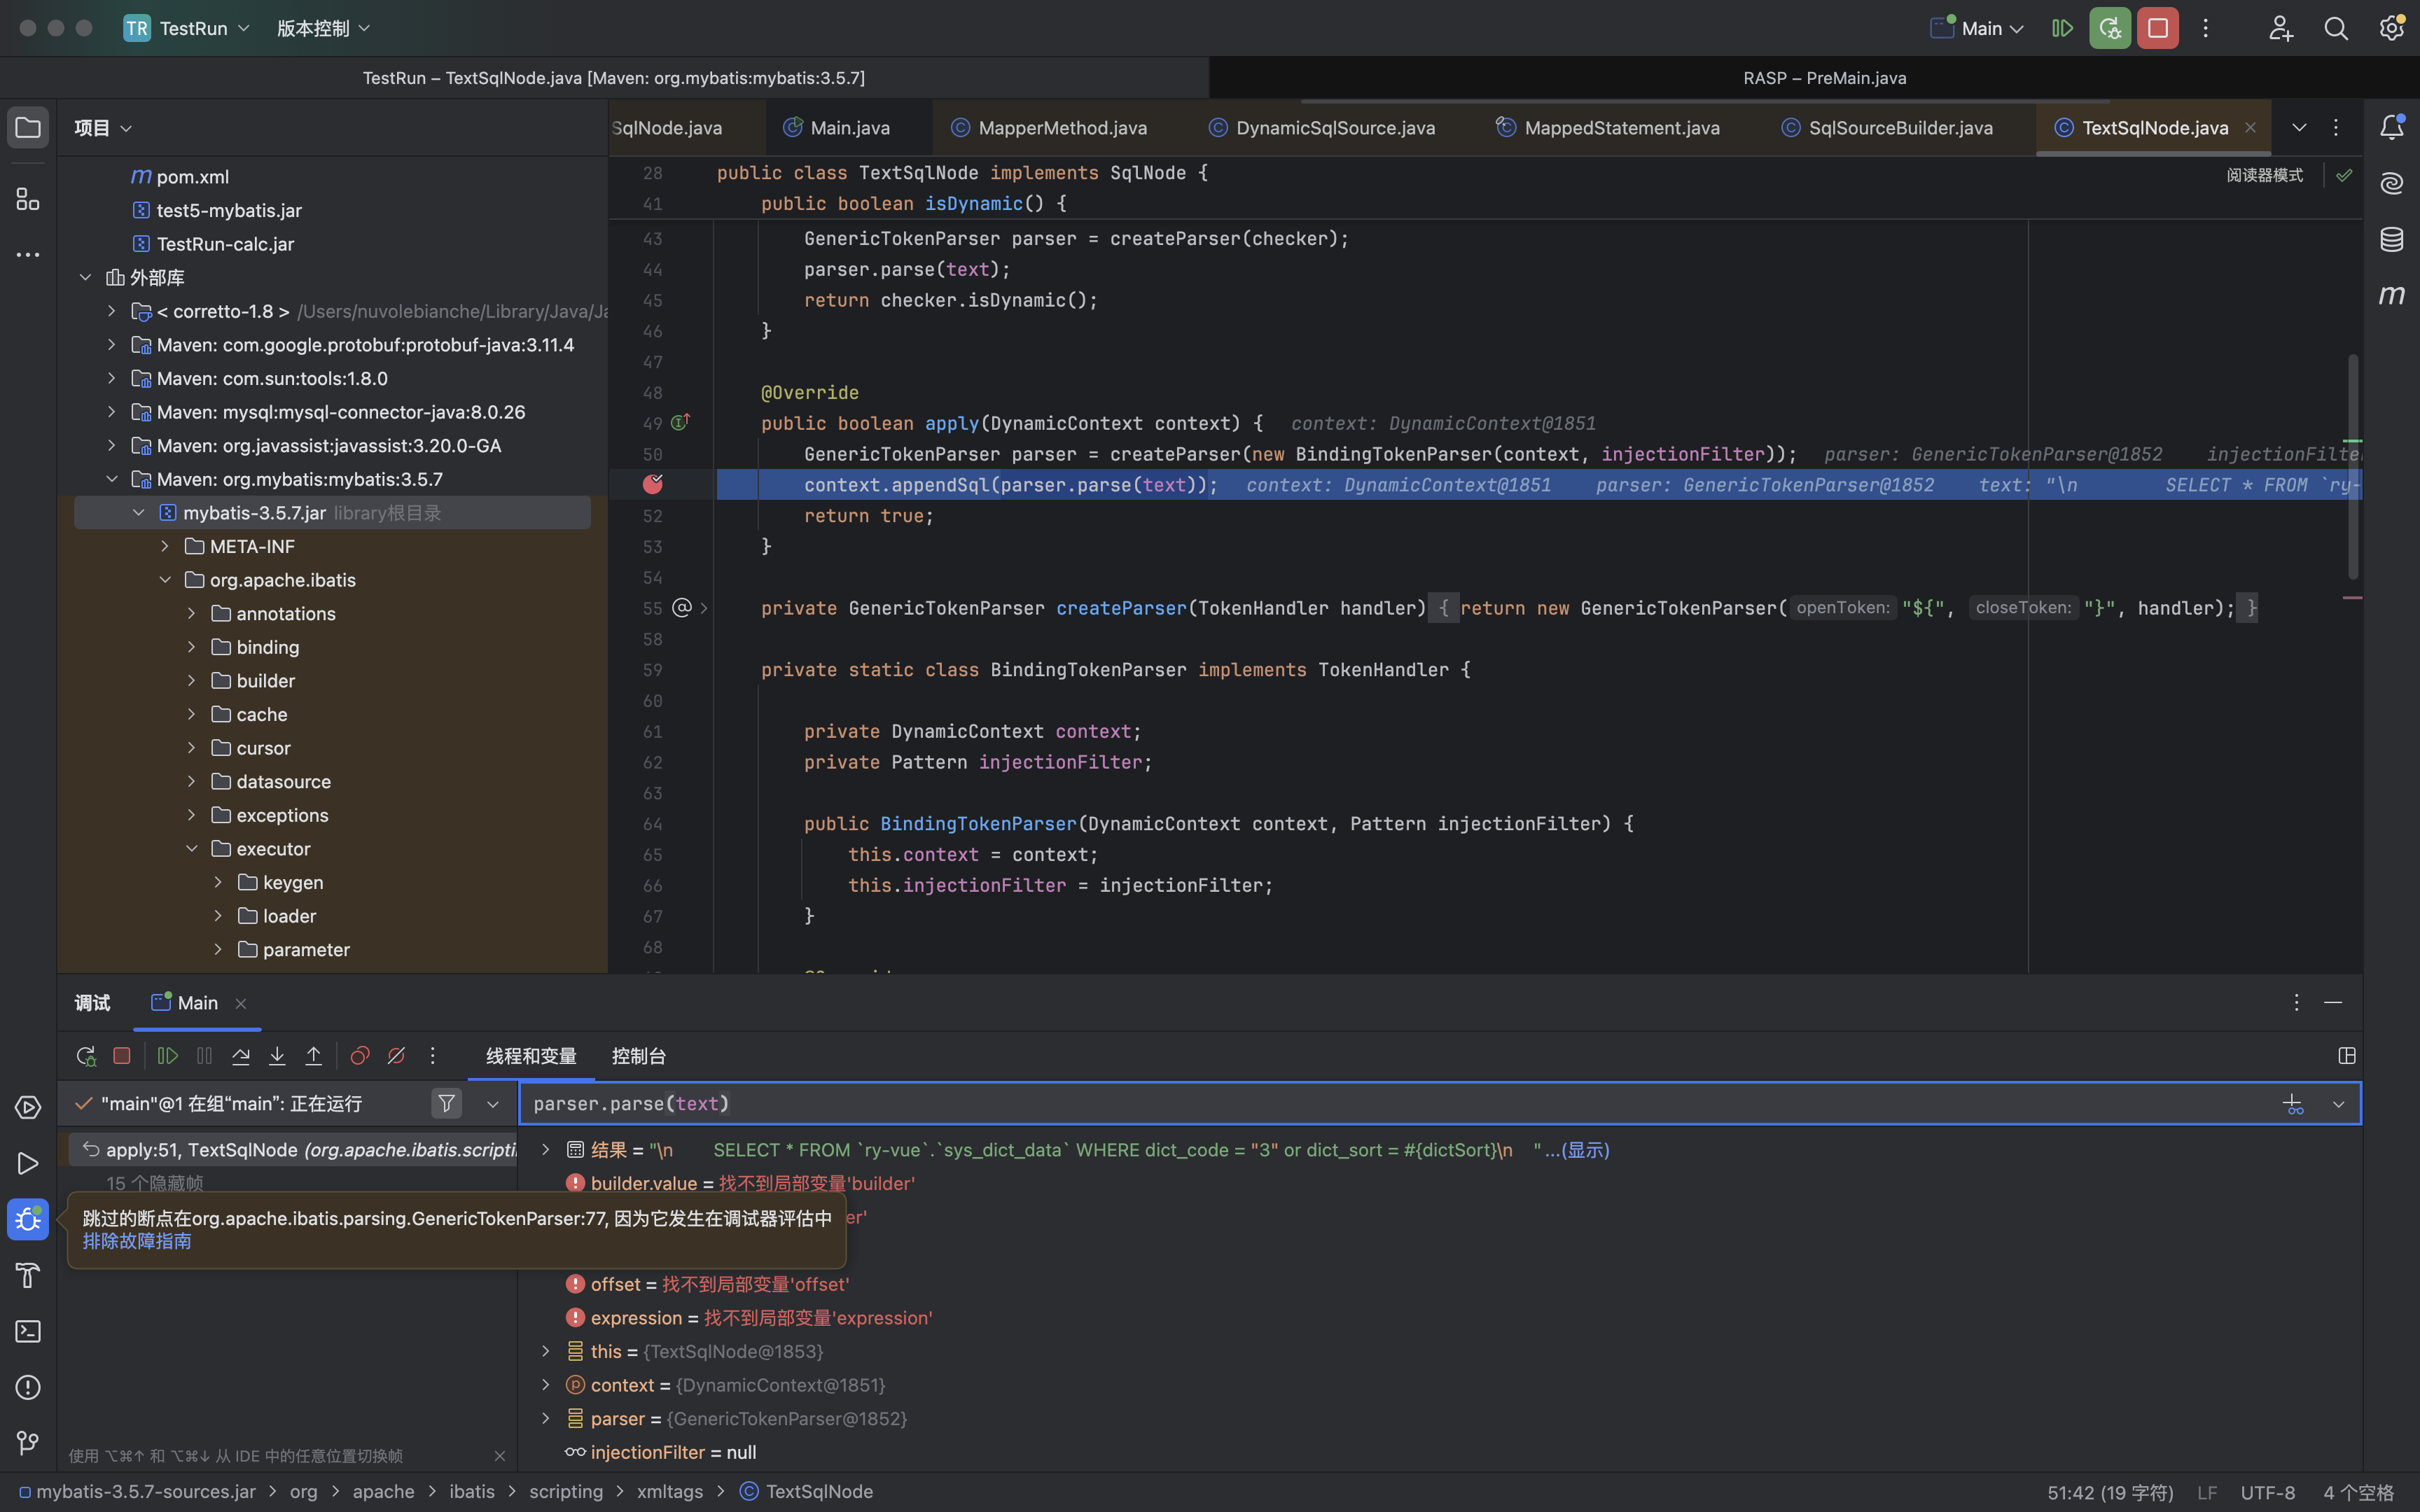Open the Structure tool window icon
Viewport: 2420px width, 1512px height.
[28, 199]
